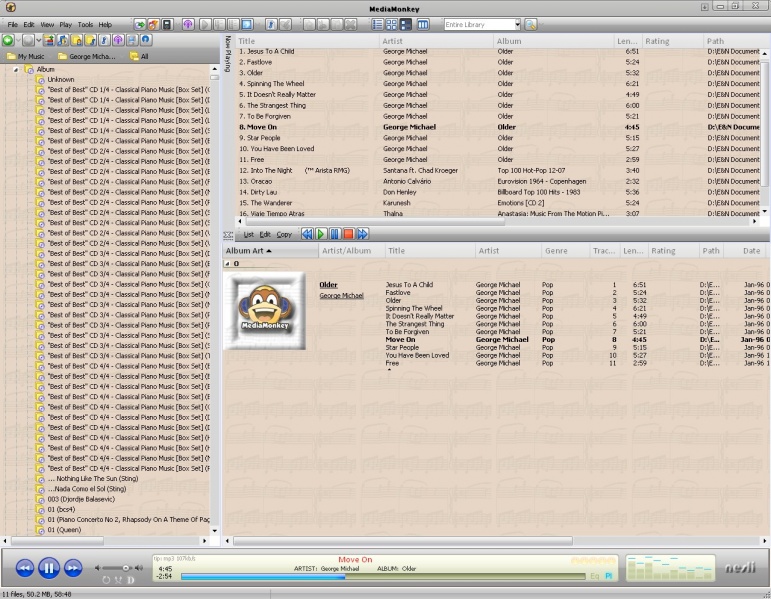Viewport: 771px width, 599px height.
Task: Collapse the Album tree node
Action: point(17,69)
